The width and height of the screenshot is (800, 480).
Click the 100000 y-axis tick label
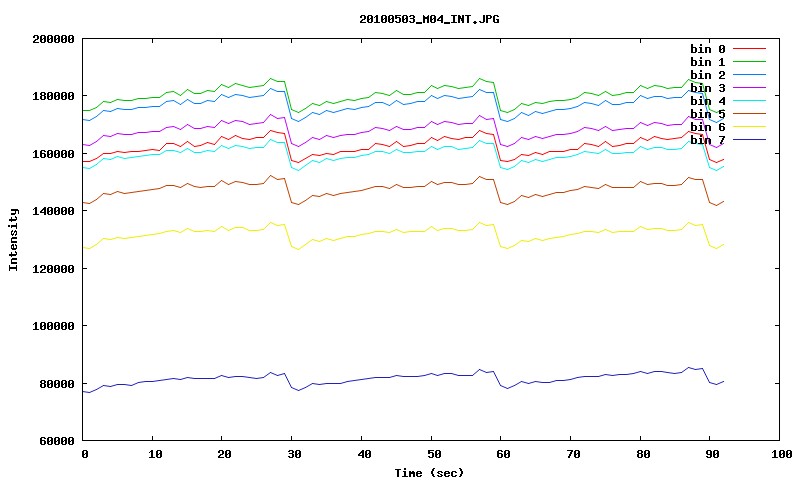53,326
